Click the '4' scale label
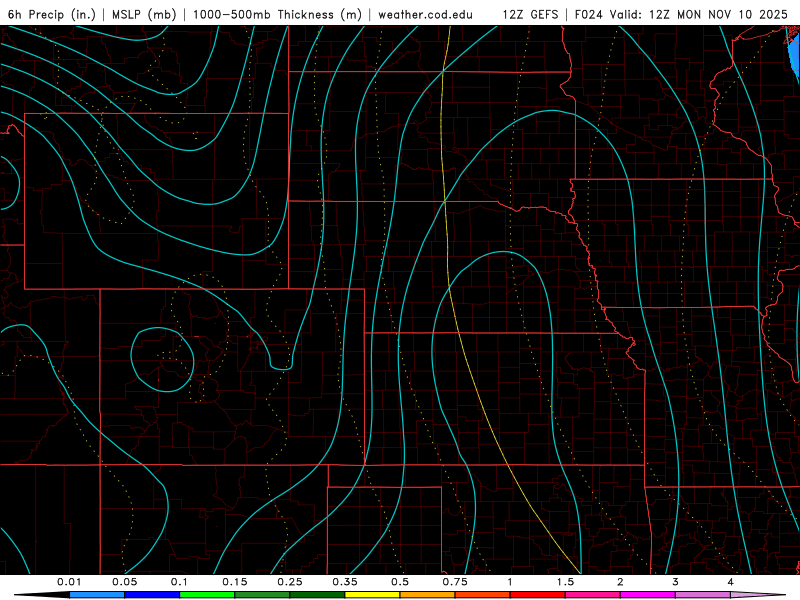The width and height of the screenshot is (800, 600). 731,582
